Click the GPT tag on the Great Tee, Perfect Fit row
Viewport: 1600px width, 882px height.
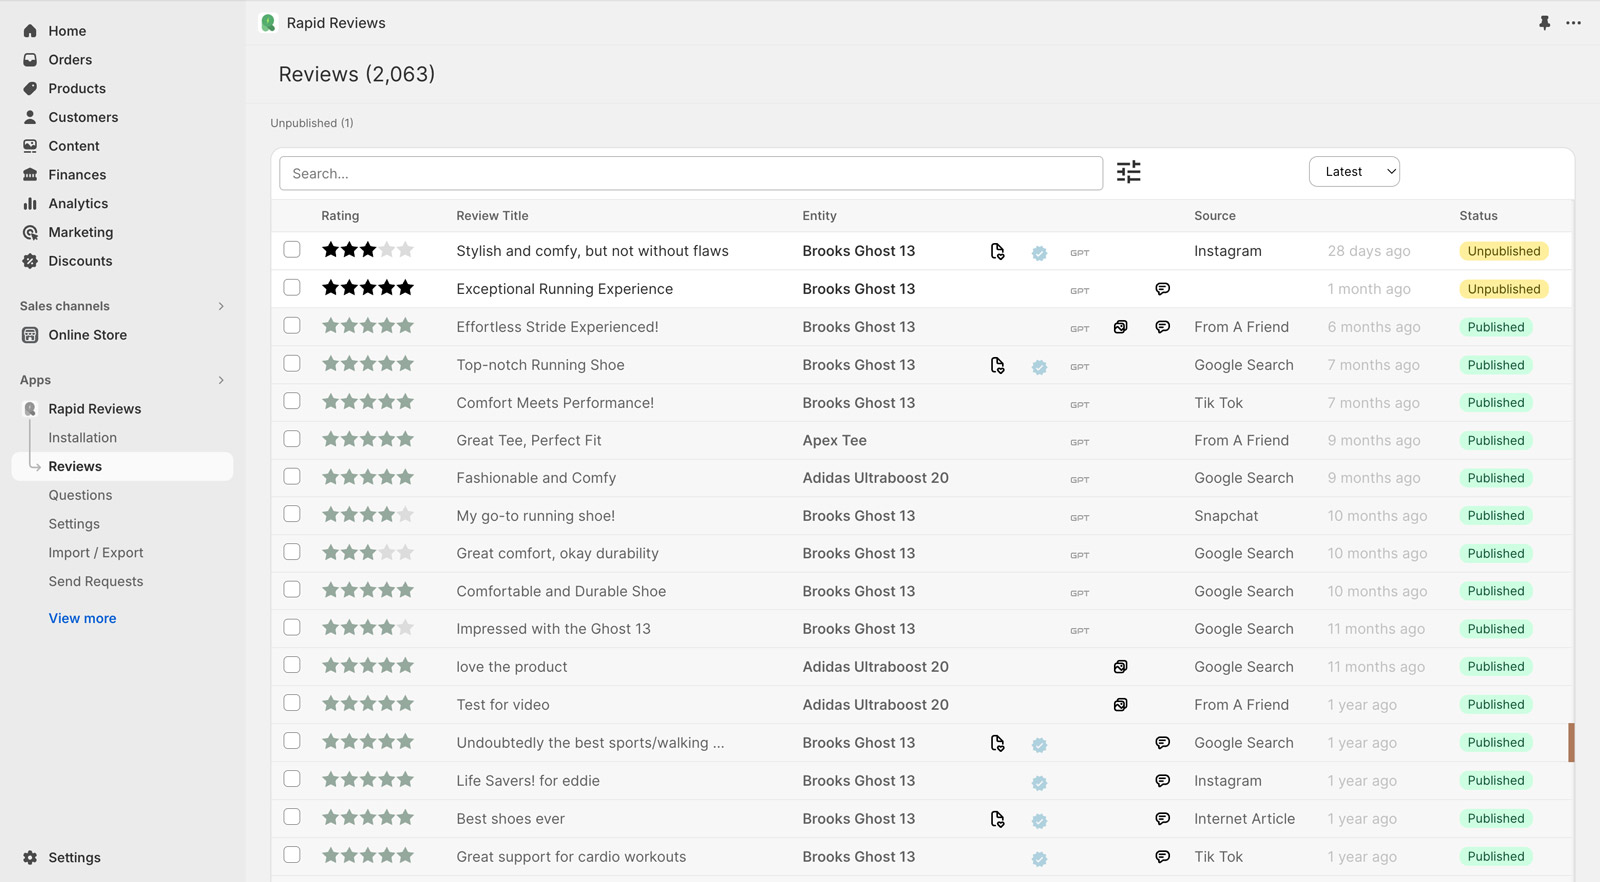coord(1079,442)
